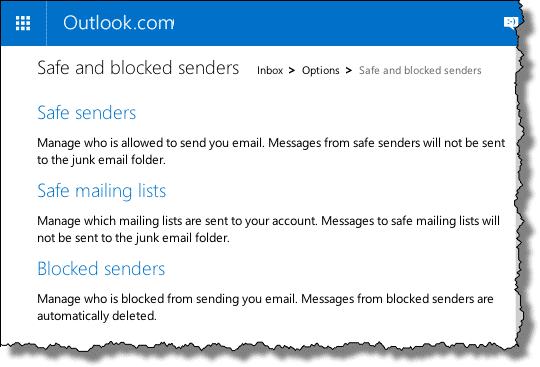Click the 'automatically deleted.' text

point(97,316)
